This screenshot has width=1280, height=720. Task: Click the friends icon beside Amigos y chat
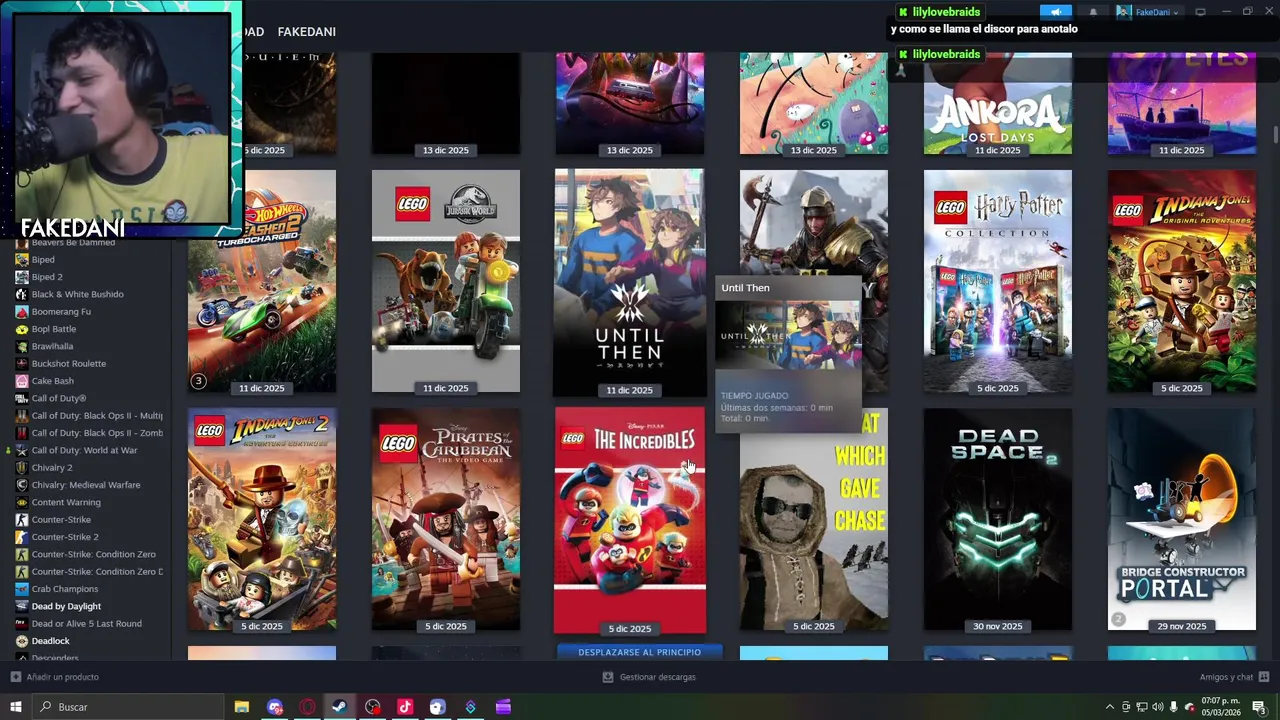tap(1263, 677)
